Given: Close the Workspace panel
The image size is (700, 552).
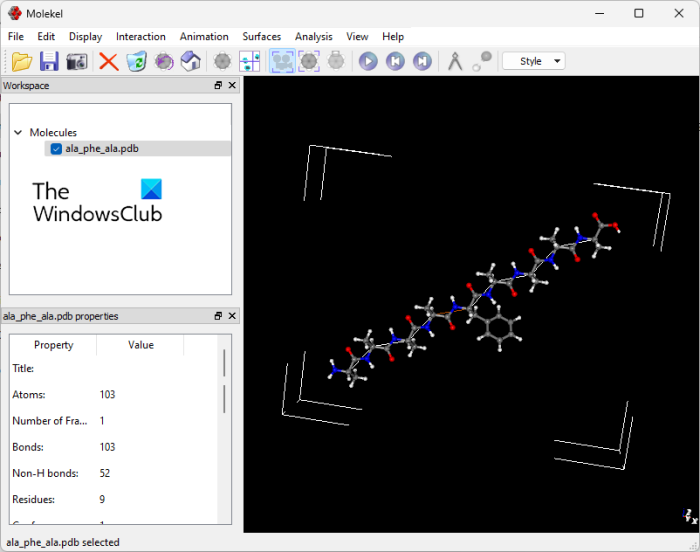Looking at the screenshot, I should tap(232, 86).
